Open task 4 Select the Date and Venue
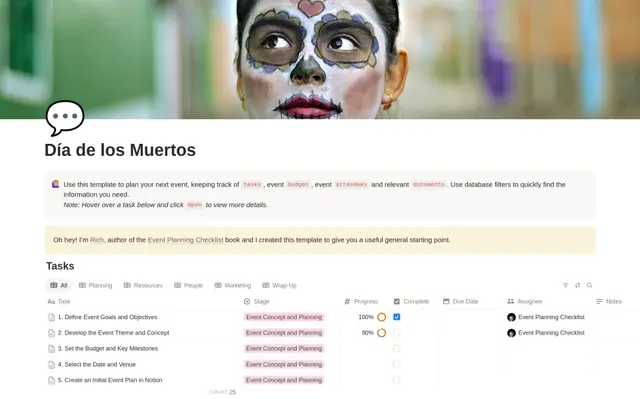640x399 pixels. tap(97, 364)
